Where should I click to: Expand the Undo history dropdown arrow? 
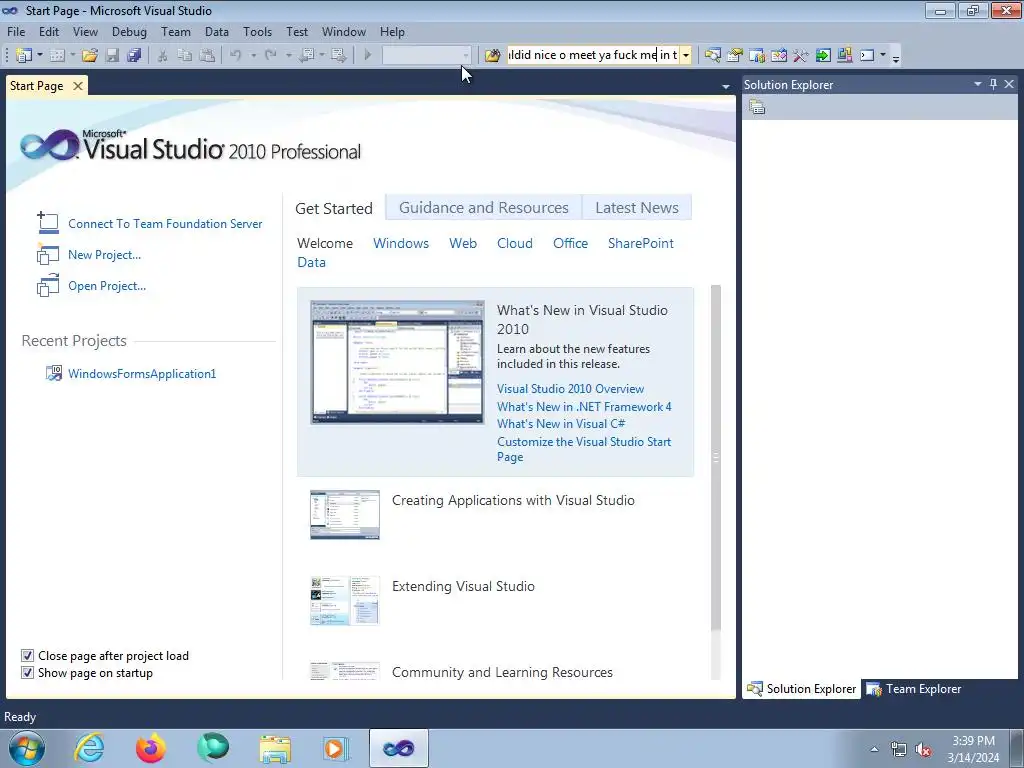click(253, 56)
